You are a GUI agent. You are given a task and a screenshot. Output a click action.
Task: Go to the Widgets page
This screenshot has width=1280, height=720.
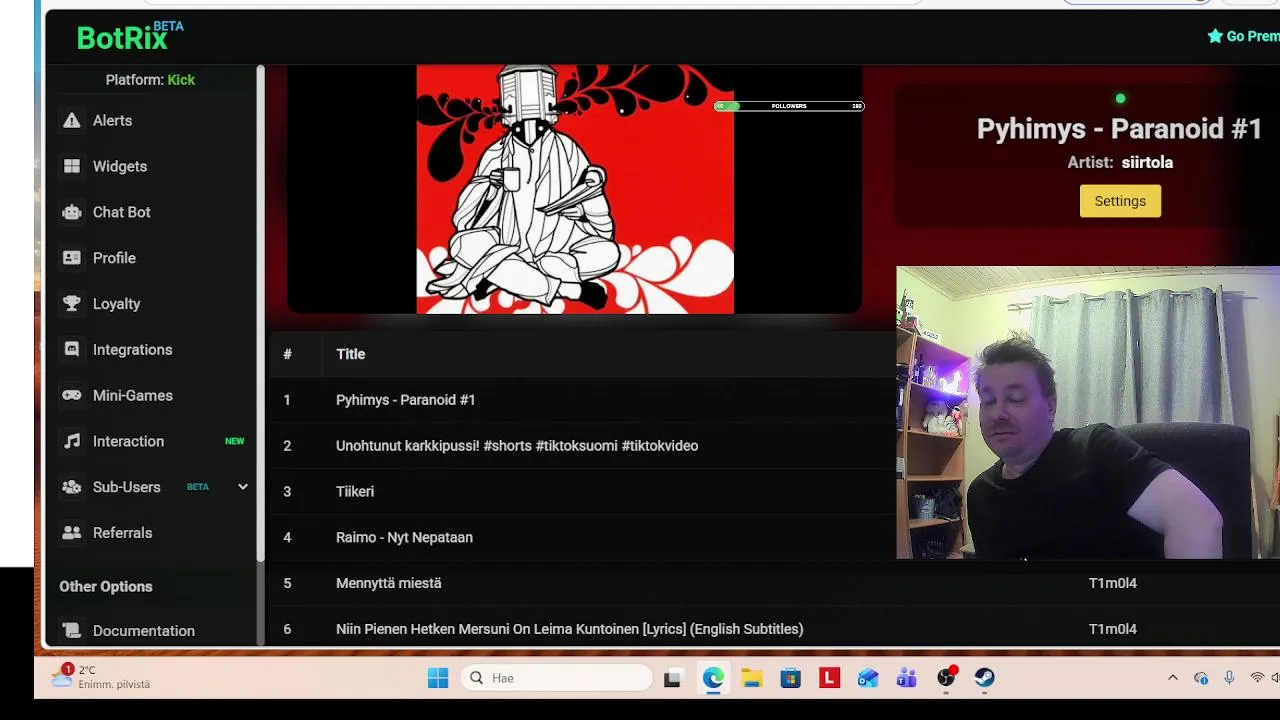coord(120,166)
